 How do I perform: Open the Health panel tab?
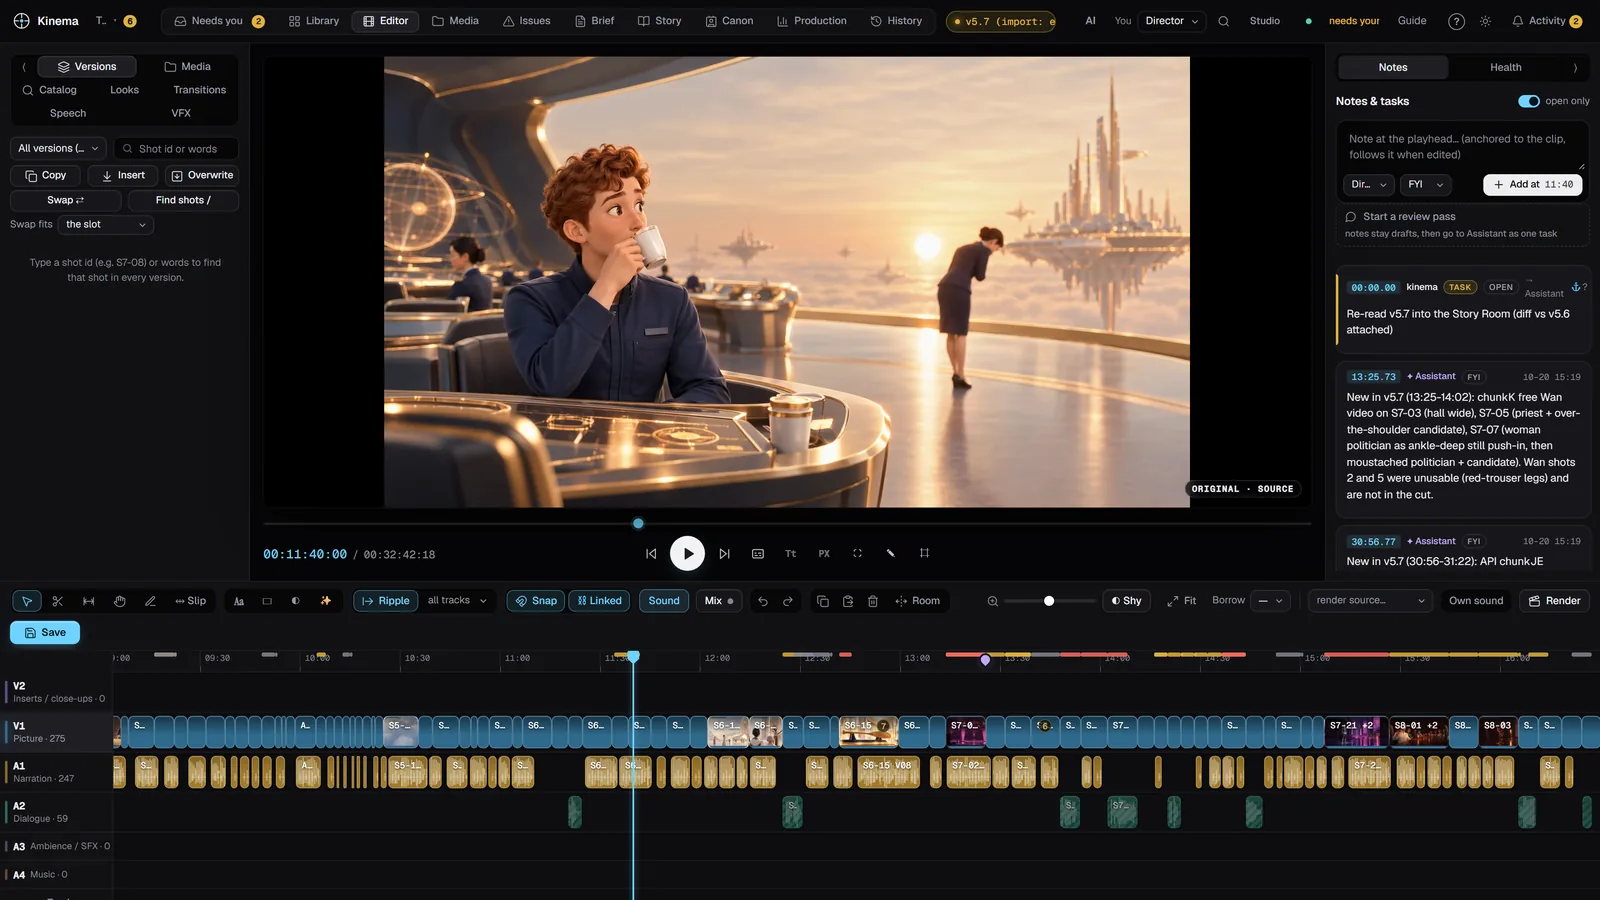pyautogui.click(x=1505, y=67)
